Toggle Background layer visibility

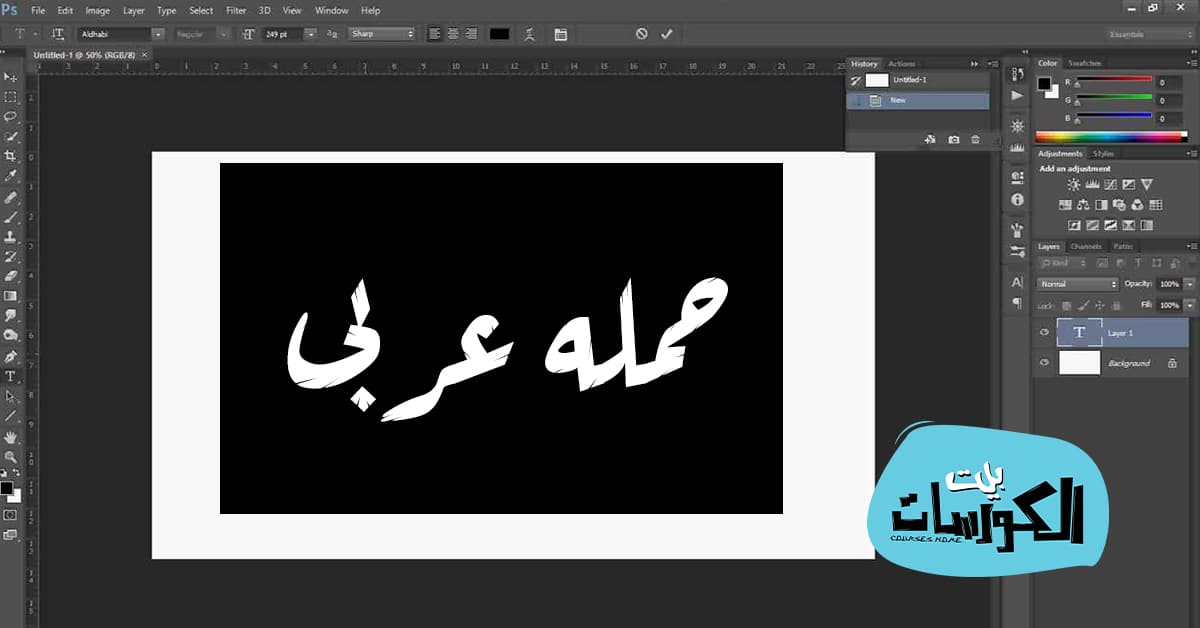(1043, 363)
